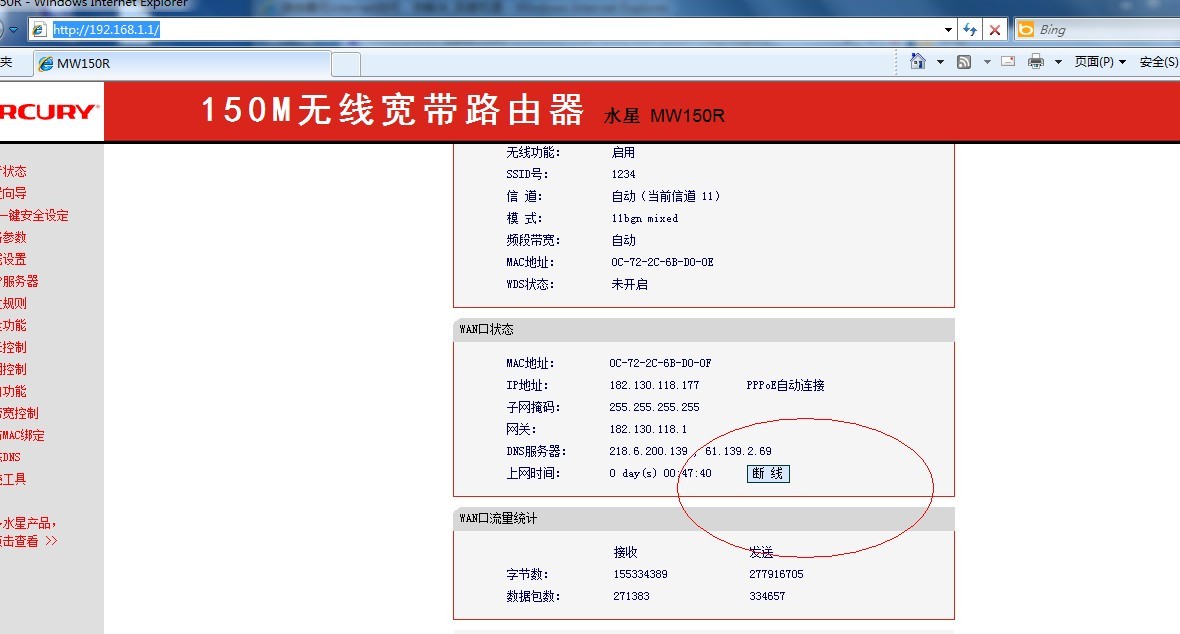The height and width of the screenshot is (634, 1180).
Task: Click the Mercury logo in header
Action: (50, 111)
